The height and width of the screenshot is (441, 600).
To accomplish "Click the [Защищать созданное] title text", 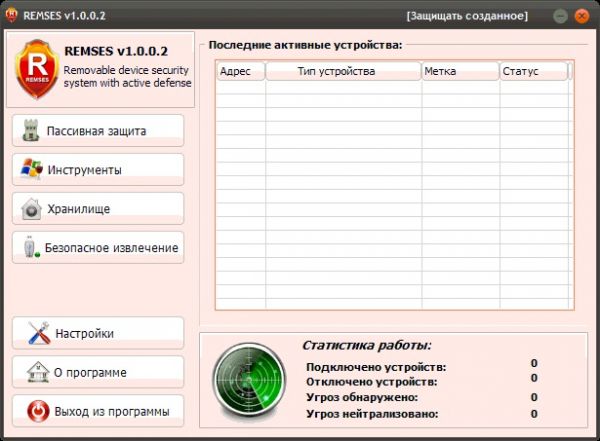I will point(467,16).
